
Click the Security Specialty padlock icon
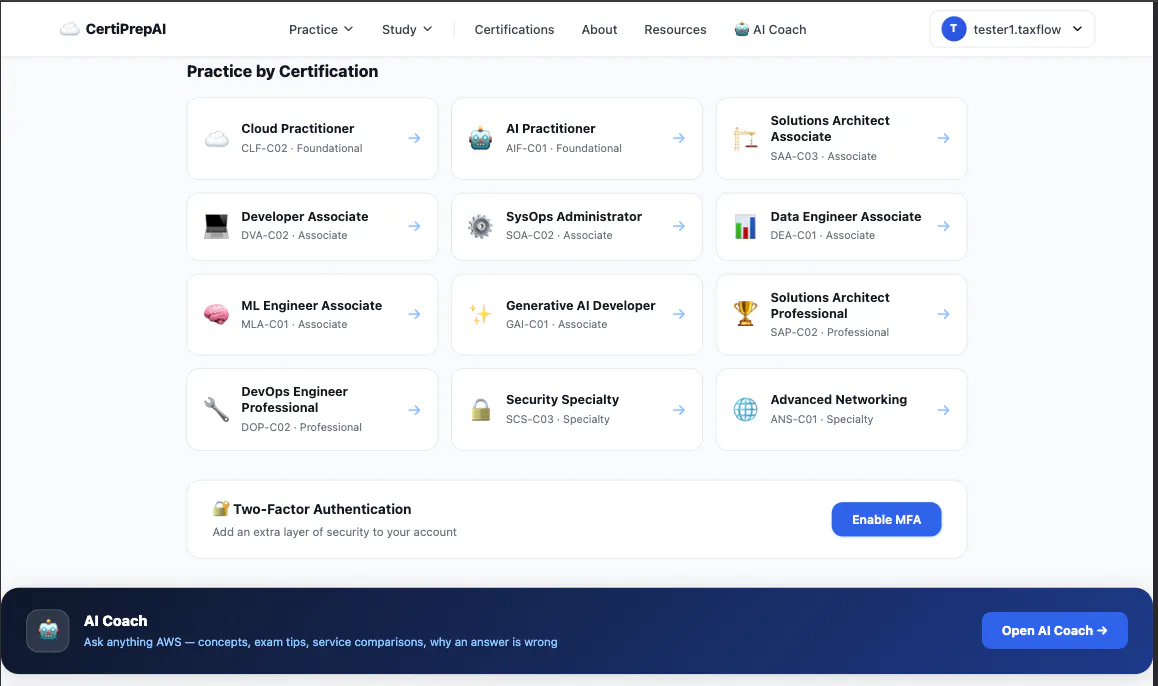point(481,409)
